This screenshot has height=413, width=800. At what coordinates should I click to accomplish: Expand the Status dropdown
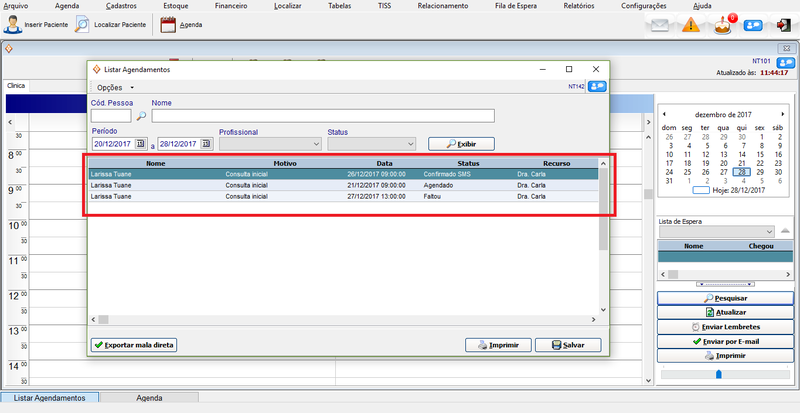point(410,144)
